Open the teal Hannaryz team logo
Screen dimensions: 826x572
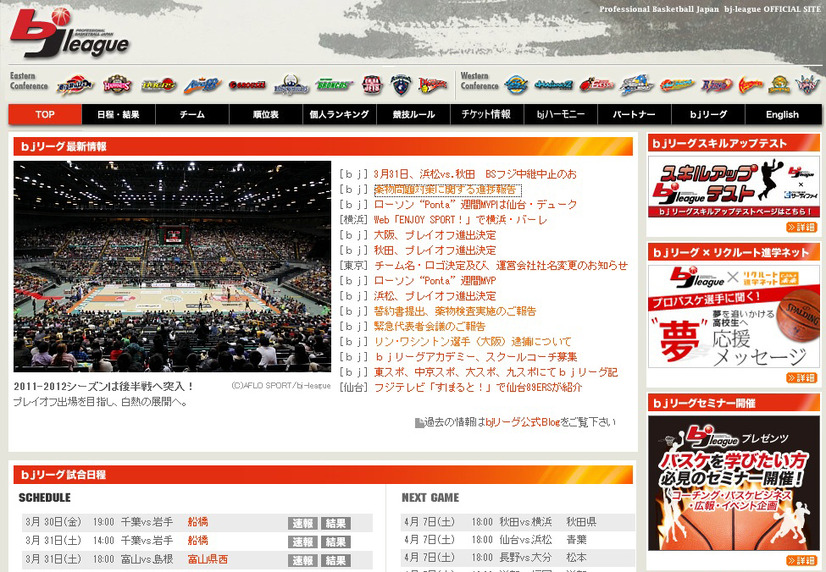tap(553, 85)
